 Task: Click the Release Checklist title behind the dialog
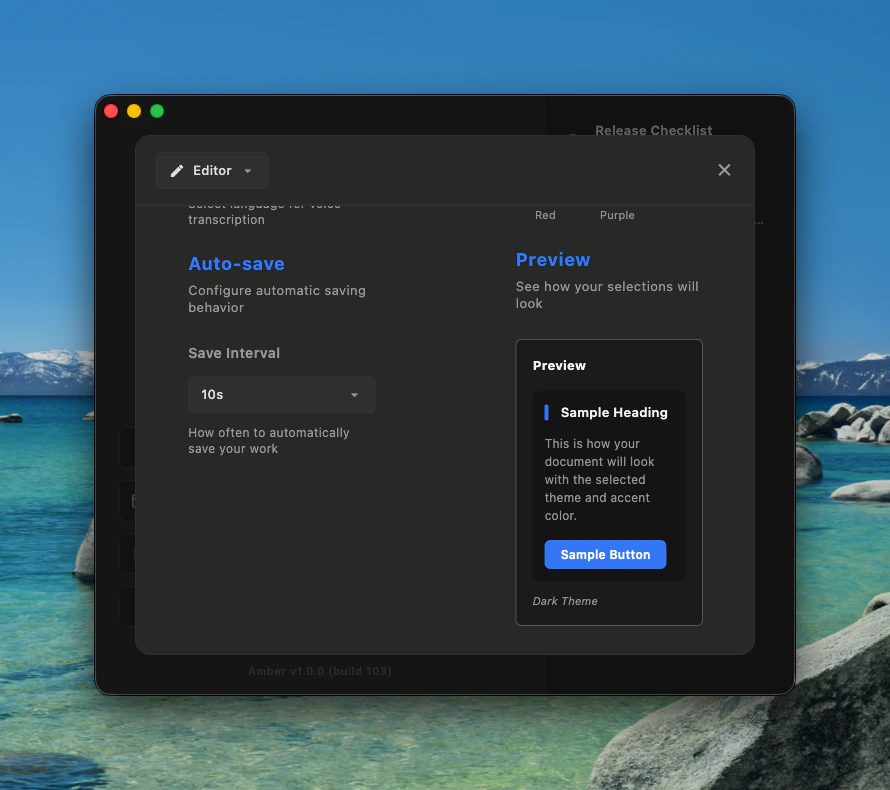tap(653, 130)
